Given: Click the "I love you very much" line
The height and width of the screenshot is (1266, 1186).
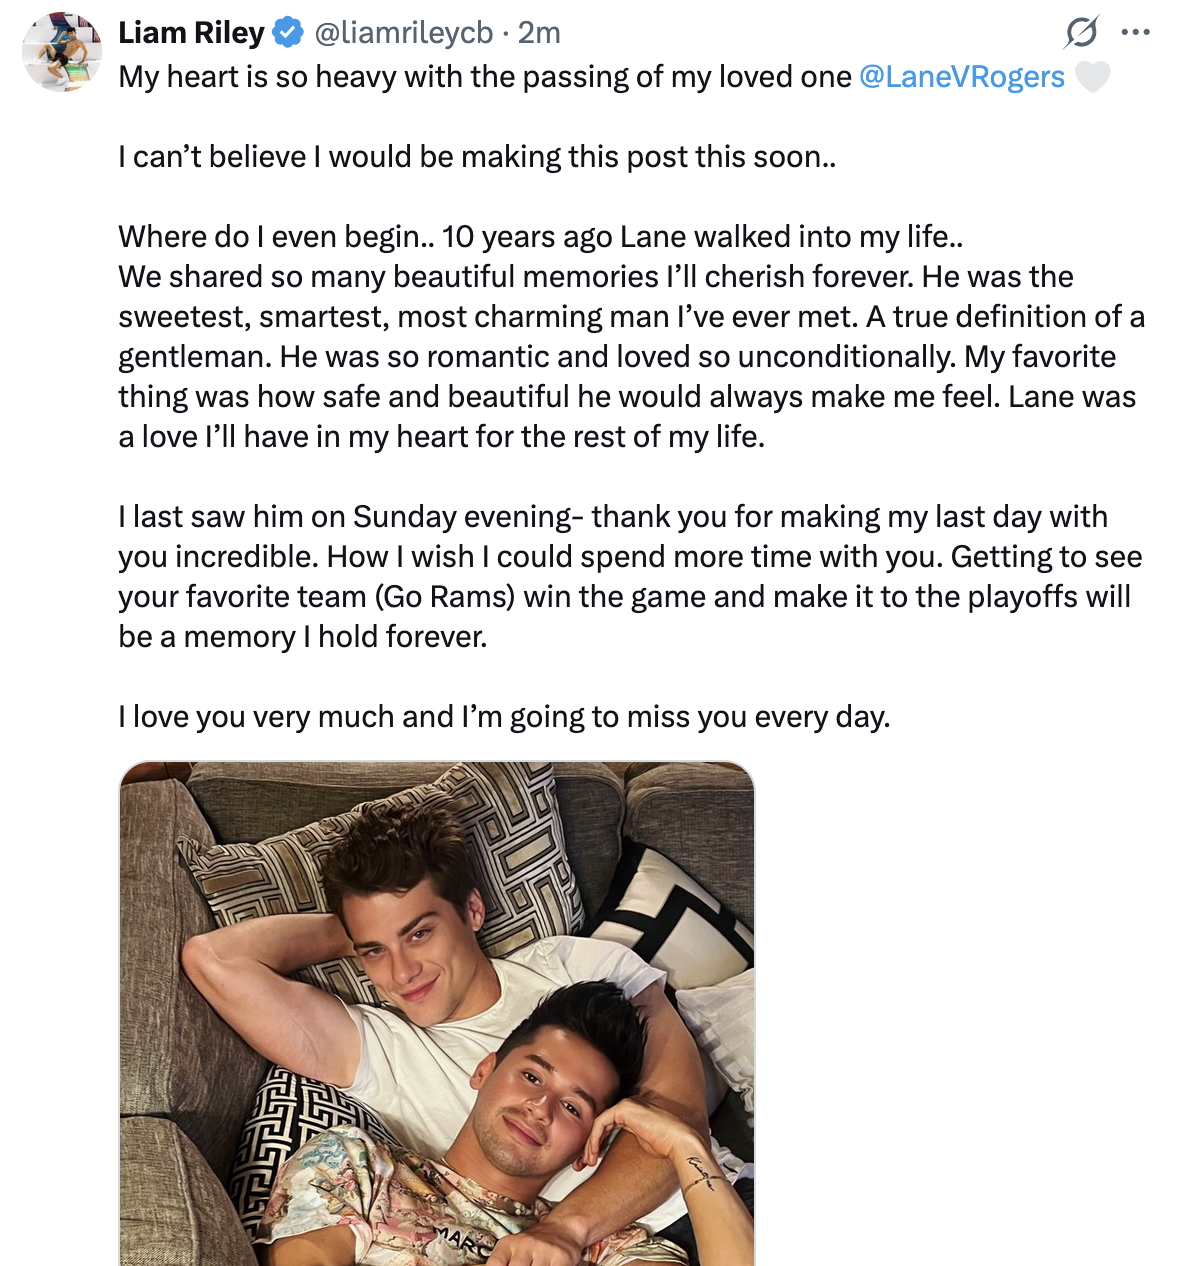Looking at the screenshot, I should point(503,717).
